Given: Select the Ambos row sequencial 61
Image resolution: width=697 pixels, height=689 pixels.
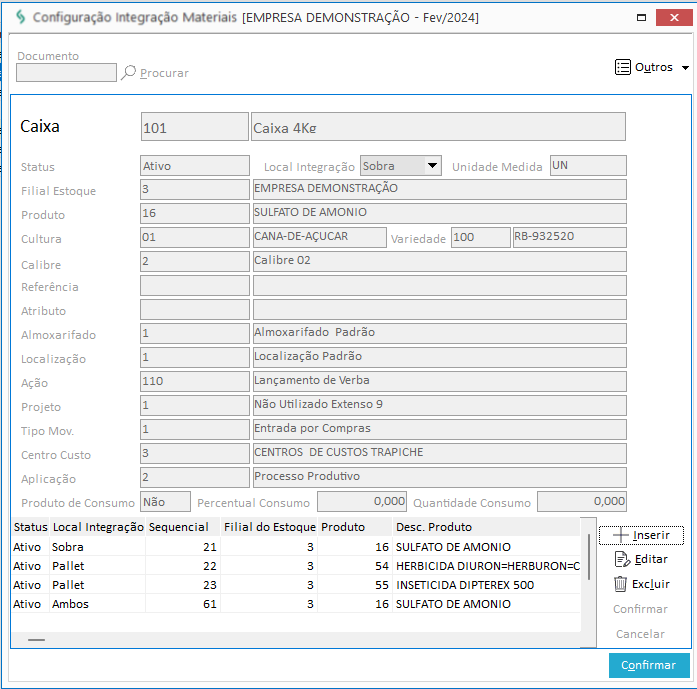Looking at the screenshot, I should click(x=295, y=604).
